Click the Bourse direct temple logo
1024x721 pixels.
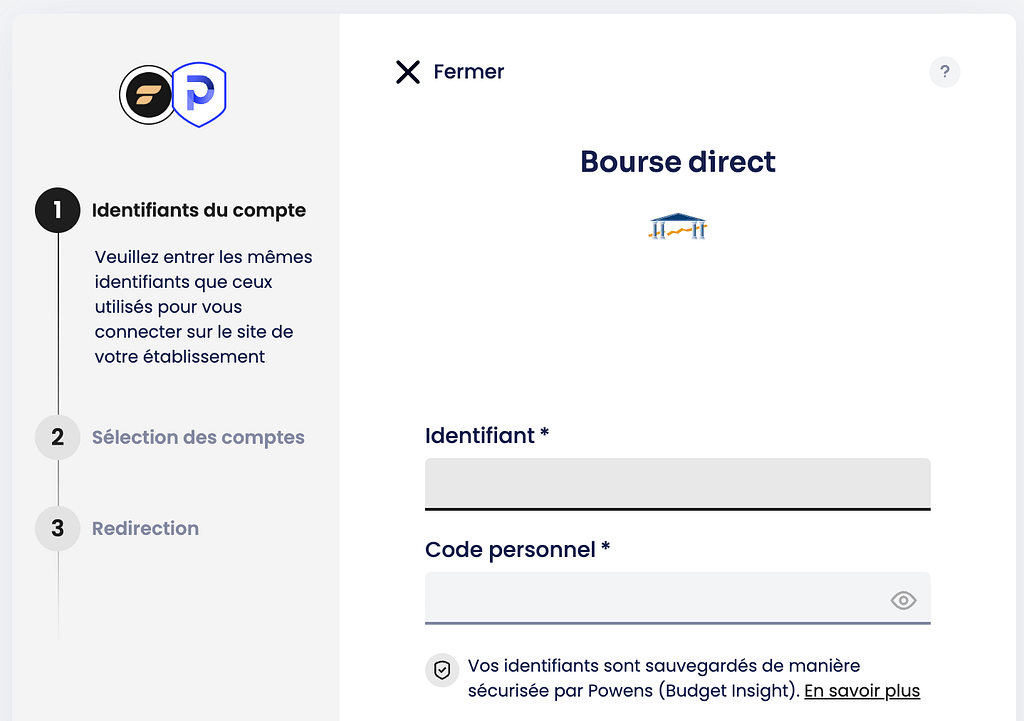(x=678, y=228)
